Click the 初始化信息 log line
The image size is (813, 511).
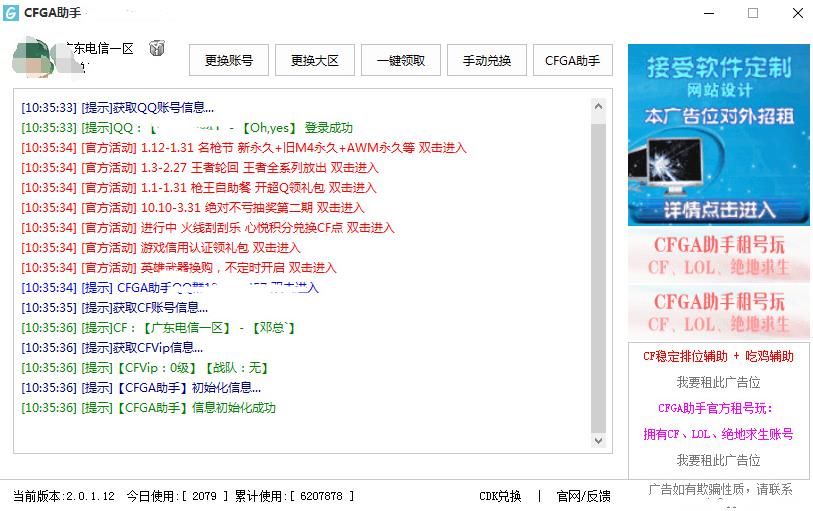coord(141,388)
